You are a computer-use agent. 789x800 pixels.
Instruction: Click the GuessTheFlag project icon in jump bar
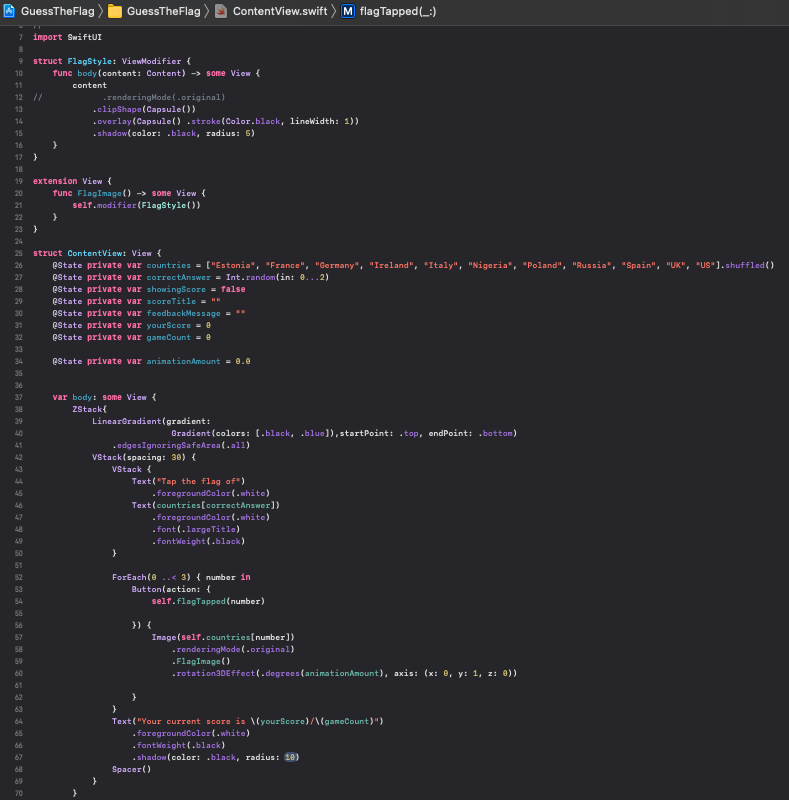[x=9, y=11]
